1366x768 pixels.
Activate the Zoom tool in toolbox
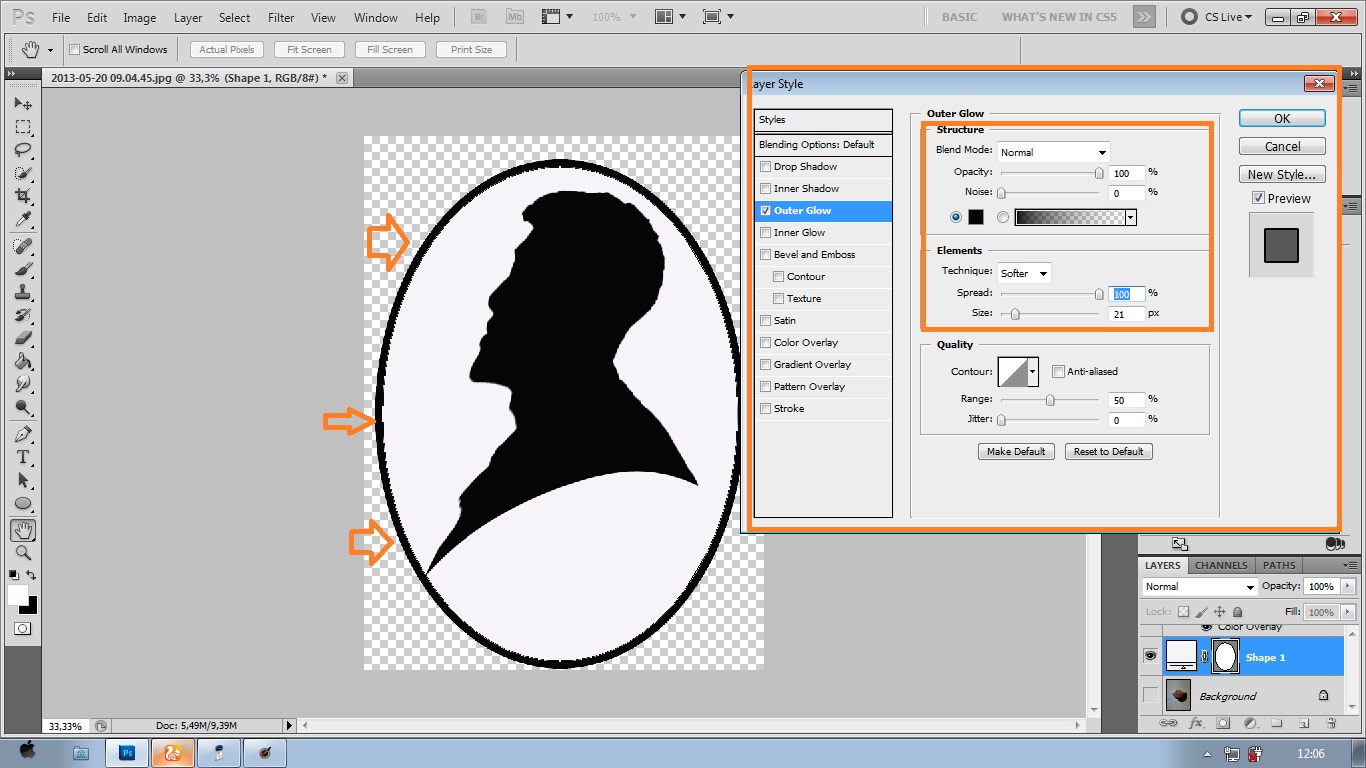[x=23, y=553]
